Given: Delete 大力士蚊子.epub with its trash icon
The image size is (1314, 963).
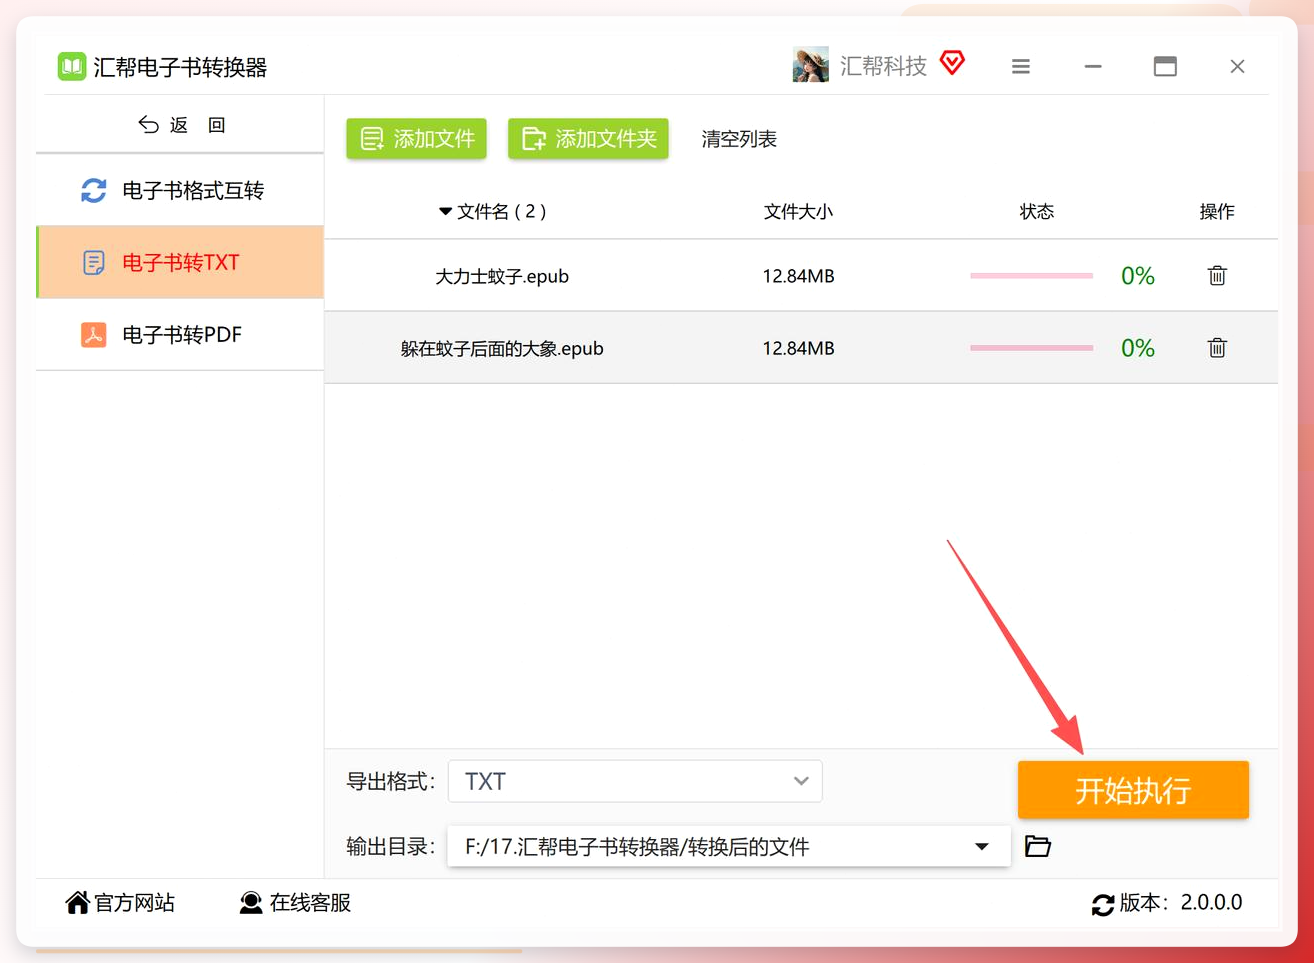Looking at the screenshot, I should (x=1217, y=276).
